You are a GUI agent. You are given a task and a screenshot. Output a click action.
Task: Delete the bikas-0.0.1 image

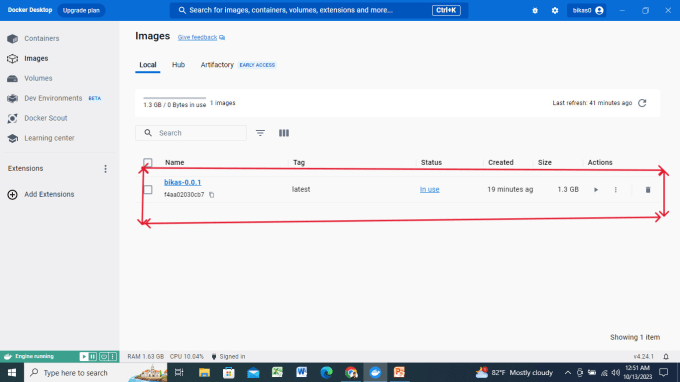tap(648, 190)
